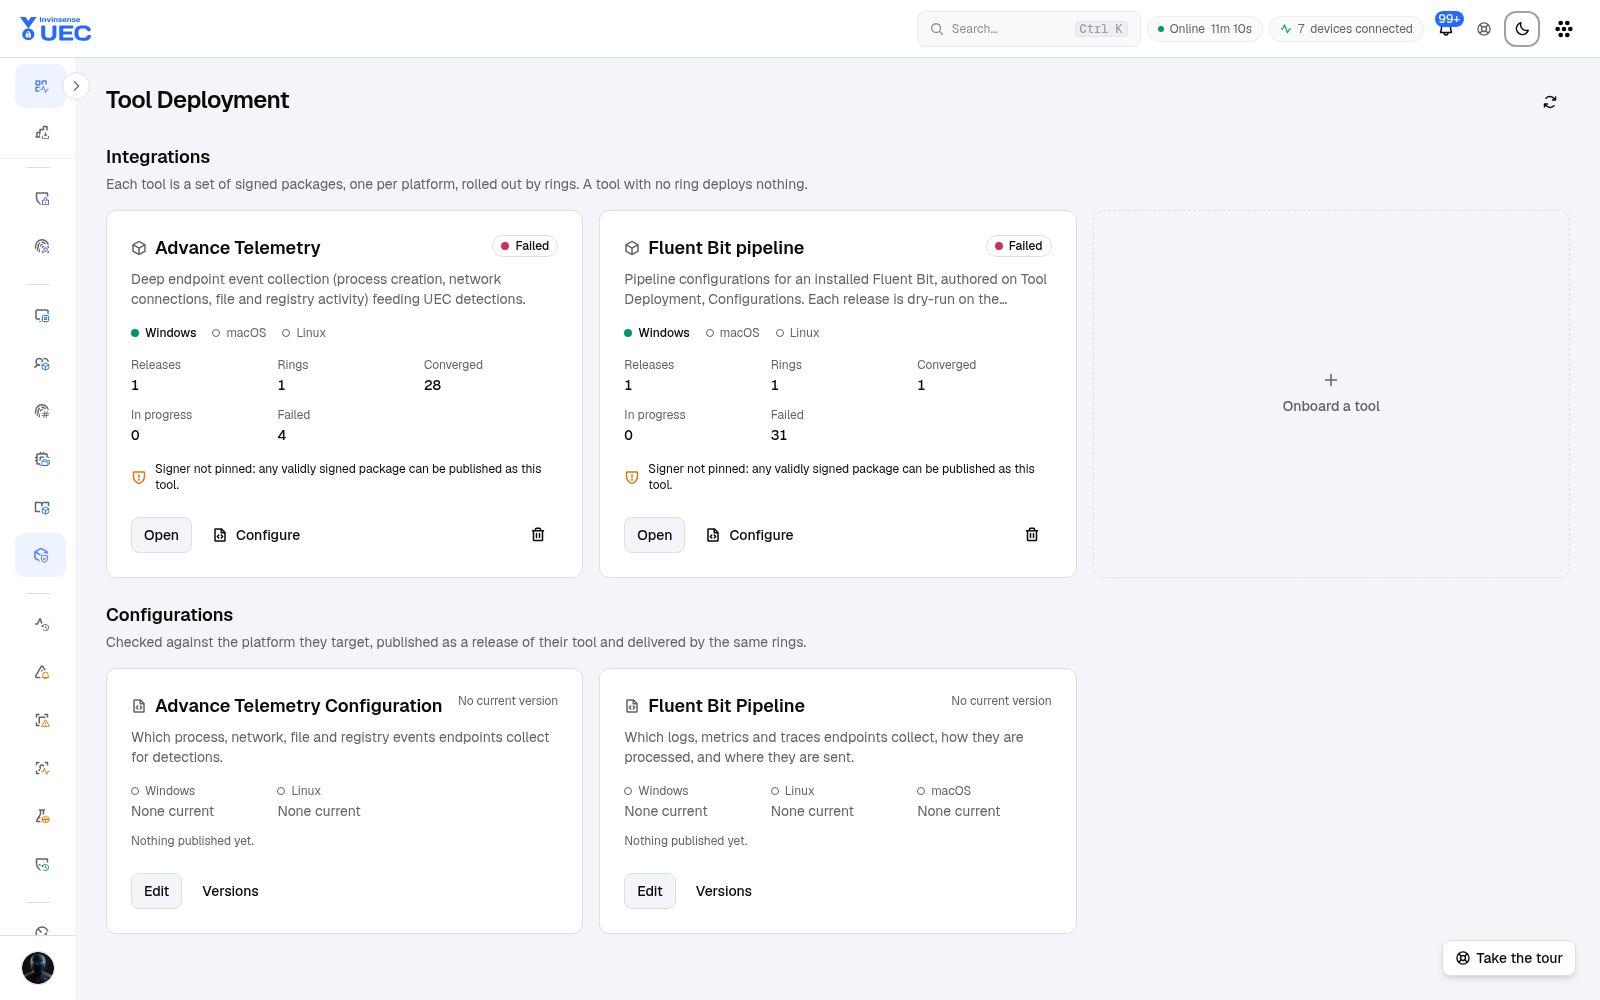1600x1000 pixels.
Task: View Versions of Fluent Bit Pipeline configuration
Action: (x=724, y=891)
